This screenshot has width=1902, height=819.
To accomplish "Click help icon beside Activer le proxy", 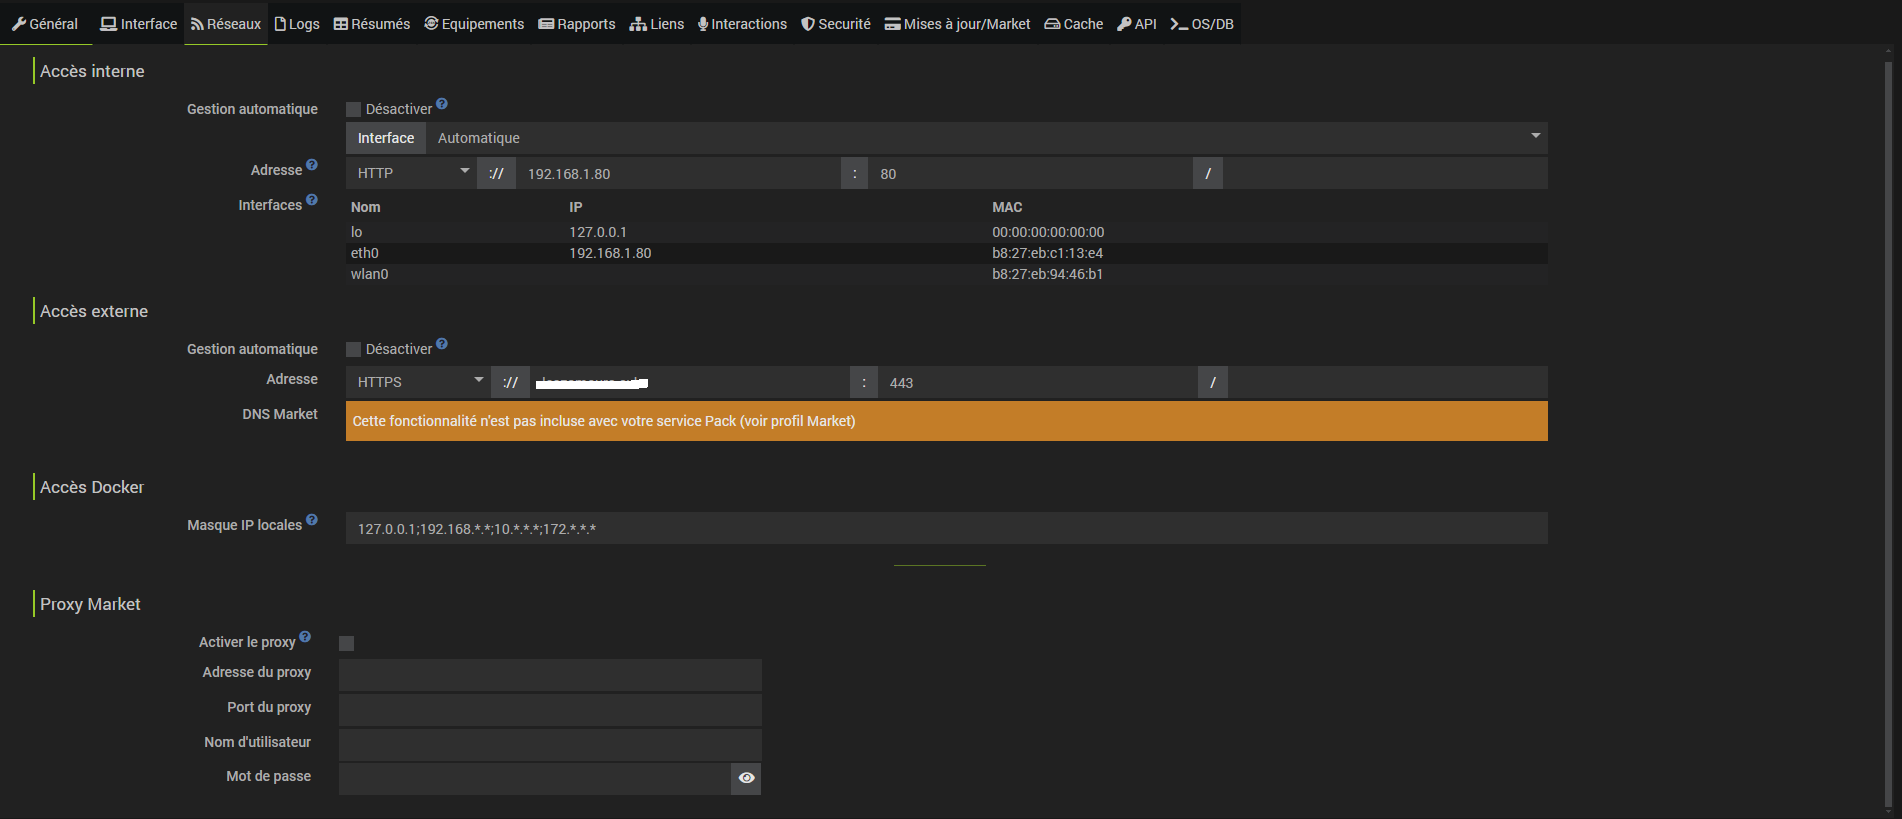I will (305, 637).
